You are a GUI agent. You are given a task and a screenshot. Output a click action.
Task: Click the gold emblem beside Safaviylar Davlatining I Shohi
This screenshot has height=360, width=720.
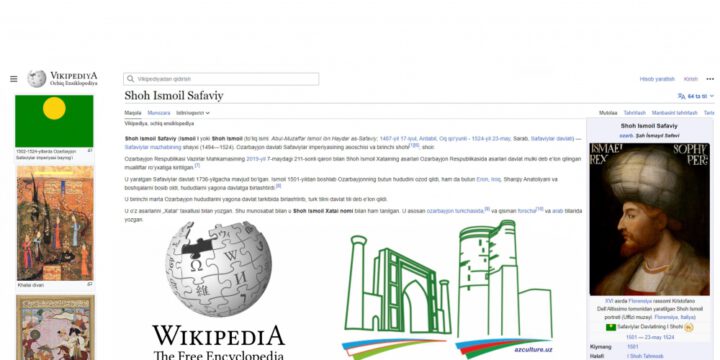pos(689,327)
